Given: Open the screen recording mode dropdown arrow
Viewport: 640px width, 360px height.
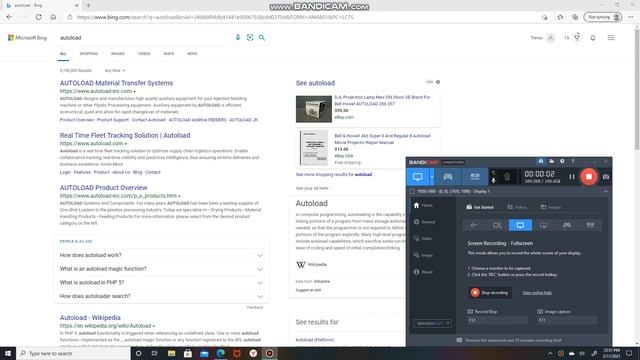Looking at the screenshot, I should [x=432, y=177].
